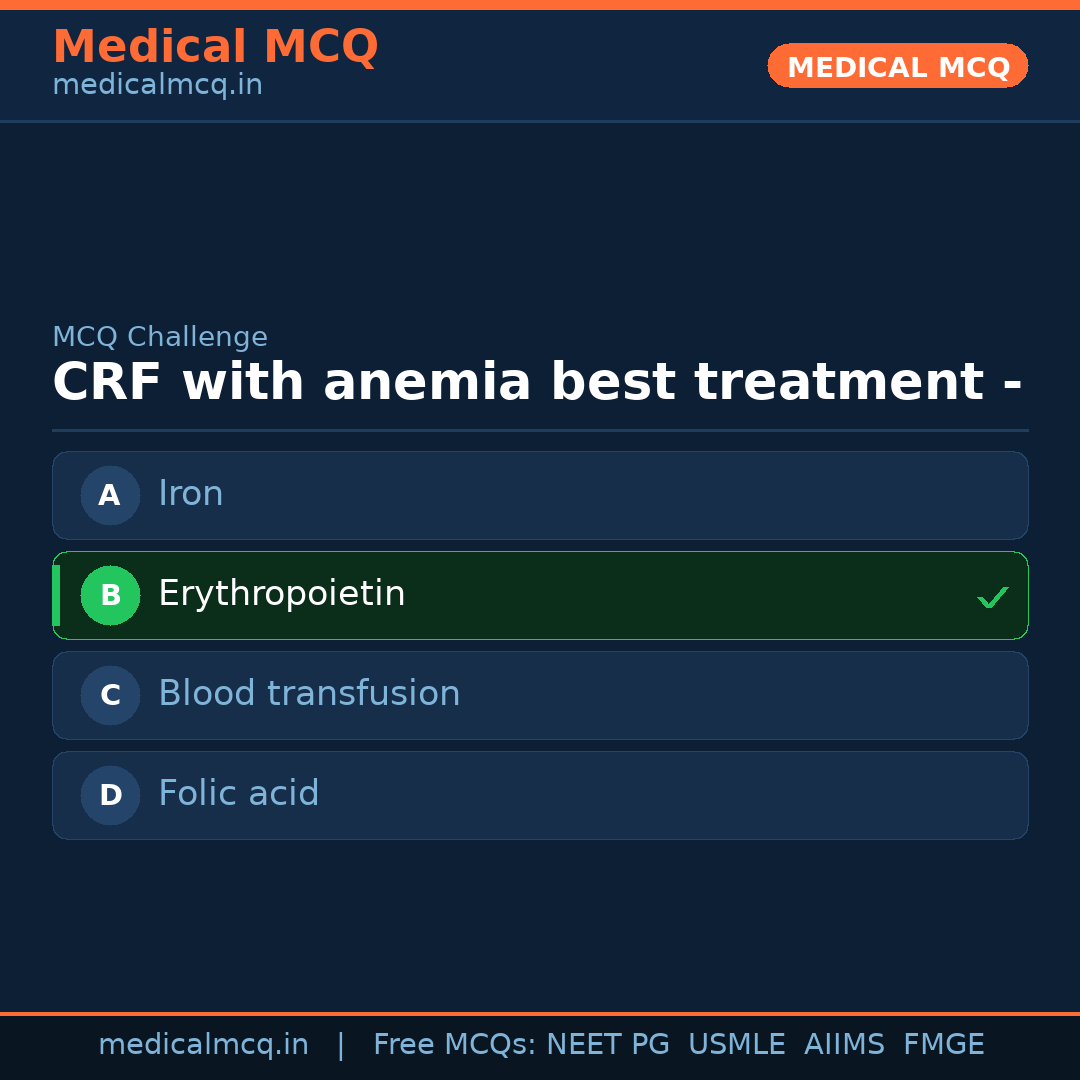
Task: Click the CRF with anemia question text
Action: (x=537, y=382)
